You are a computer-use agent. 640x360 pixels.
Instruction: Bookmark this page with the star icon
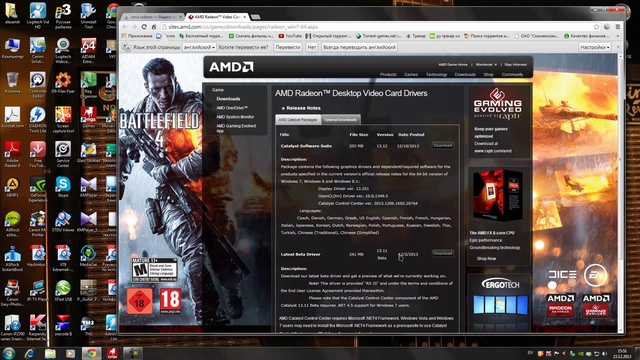pos(596,27)
